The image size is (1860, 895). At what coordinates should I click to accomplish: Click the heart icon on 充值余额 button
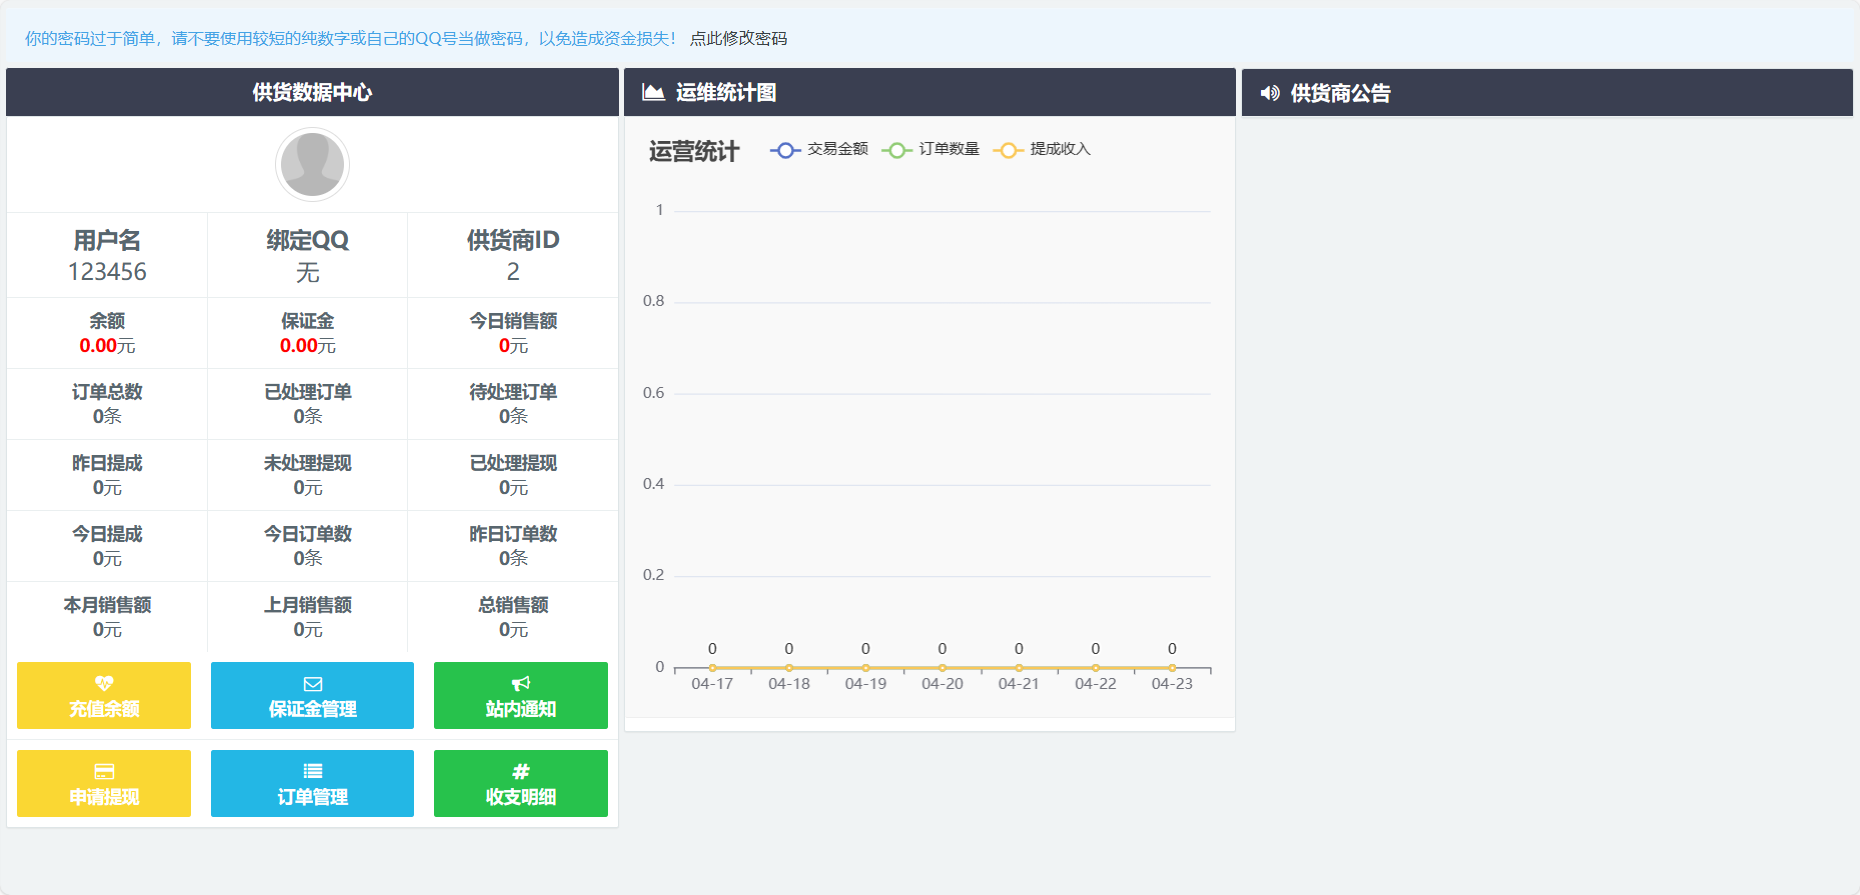pos(104,683)
